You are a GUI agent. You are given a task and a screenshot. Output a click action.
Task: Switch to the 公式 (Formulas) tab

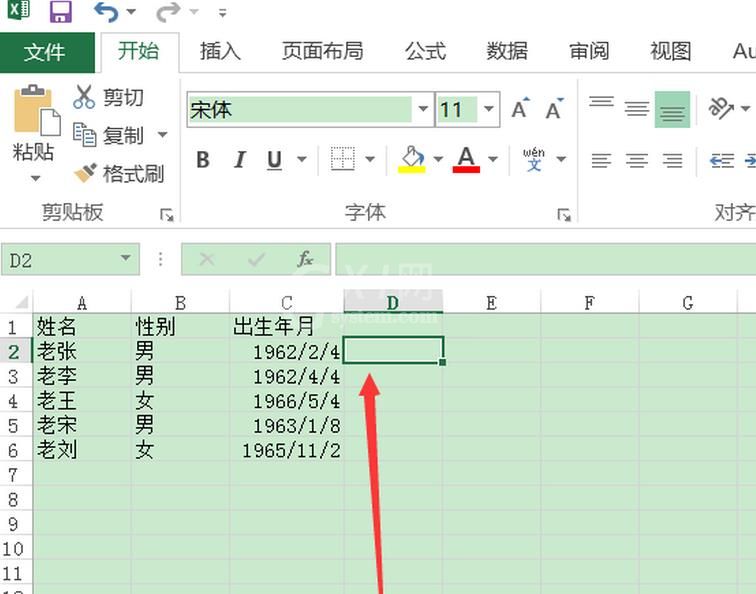pos(425,52)
